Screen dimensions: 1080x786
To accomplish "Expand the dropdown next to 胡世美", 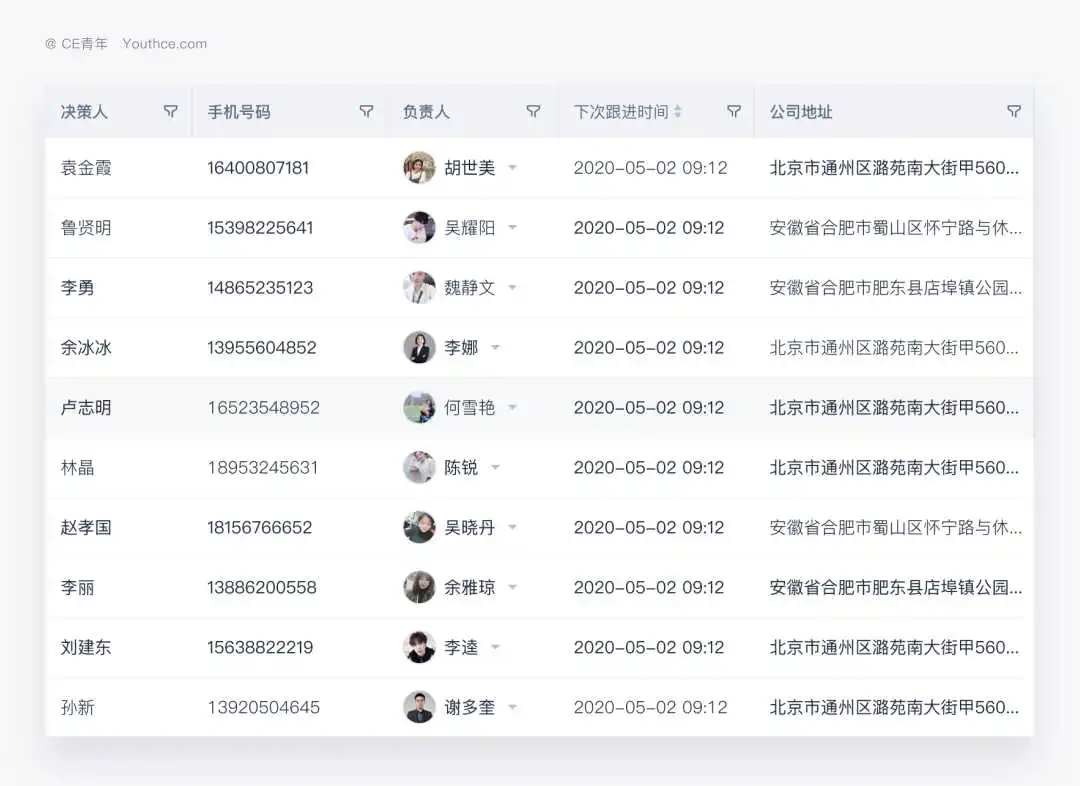I will pos(513,168).
